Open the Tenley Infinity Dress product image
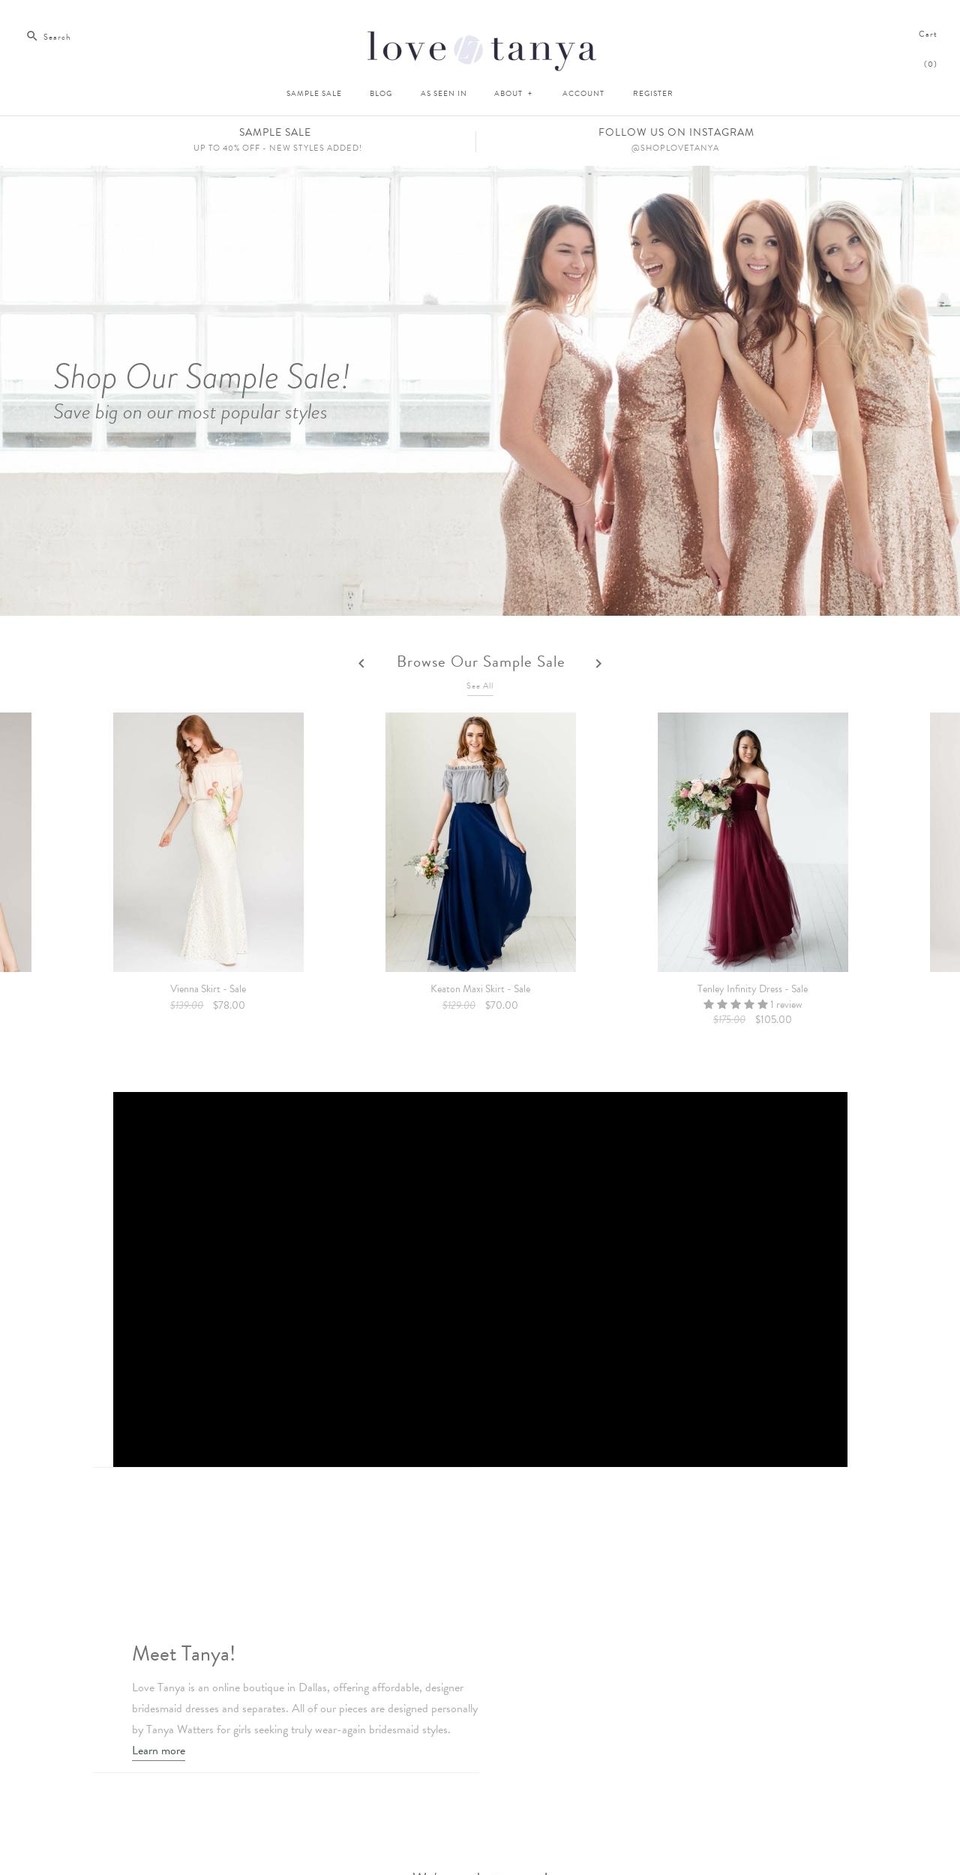Image resolution: width=960 pixels, height=1875 pixels. click(752, 842)
